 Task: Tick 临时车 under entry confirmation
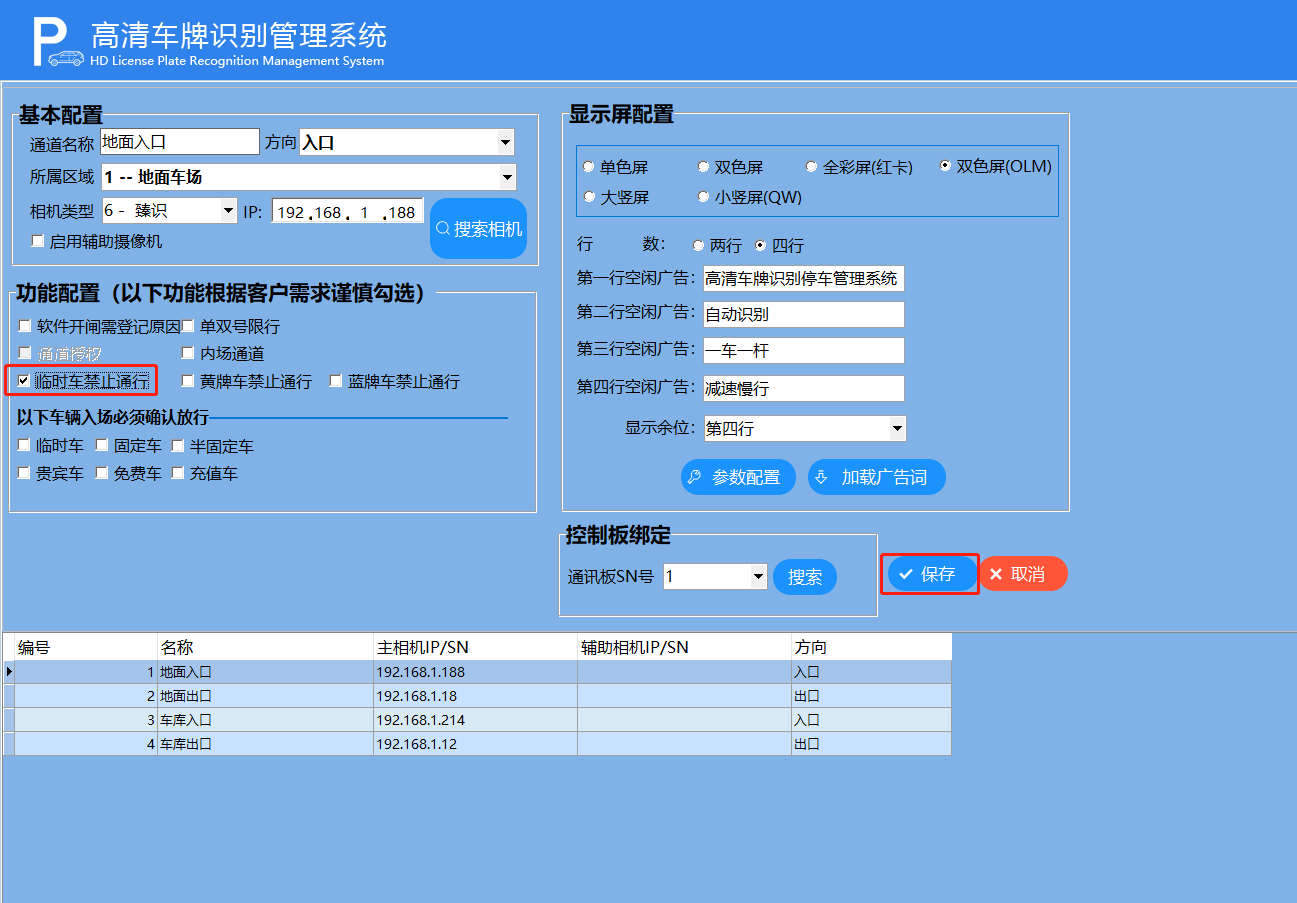25,445
